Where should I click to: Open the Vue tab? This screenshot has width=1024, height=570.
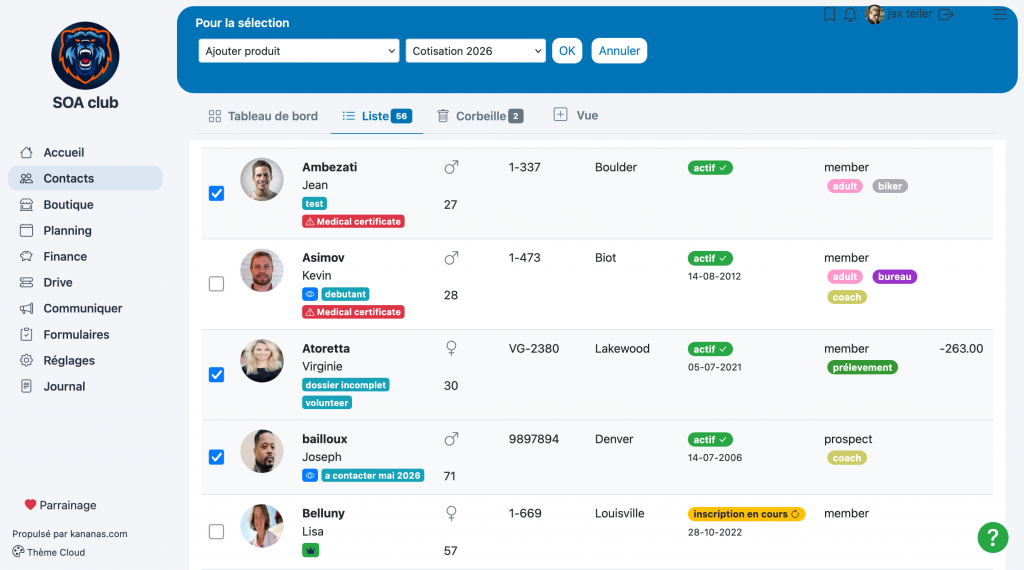point(576,115)
